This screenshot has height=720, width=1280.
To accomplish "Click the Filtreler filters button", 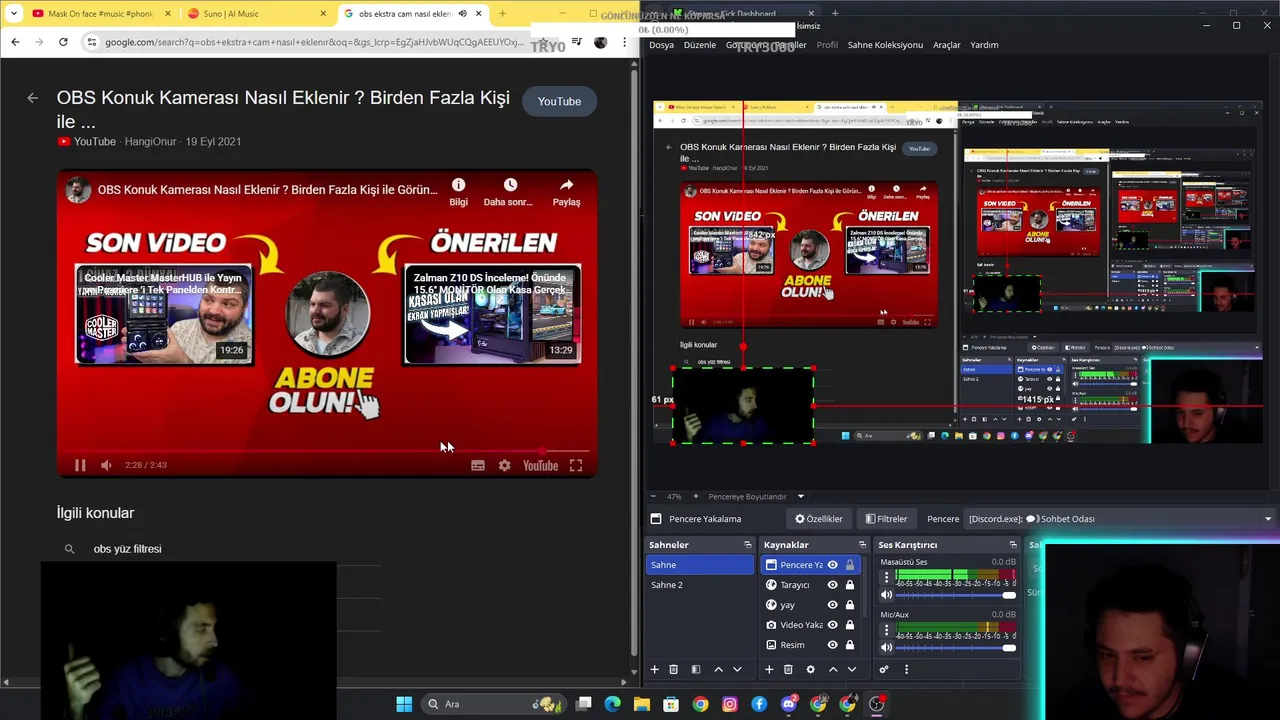I will click(886, 519).
